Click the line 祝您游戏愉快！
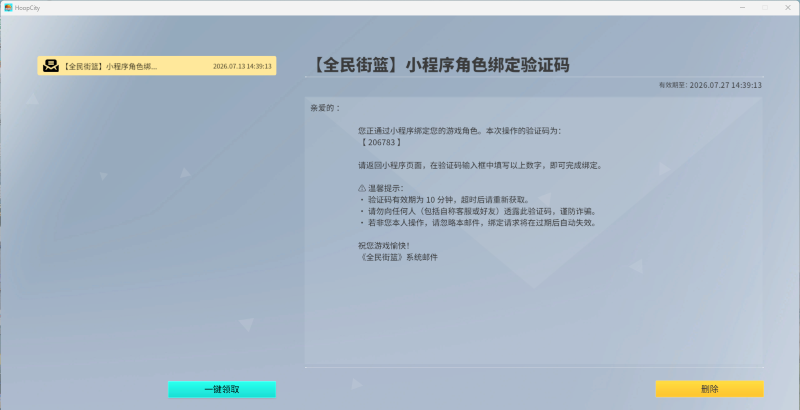Image resolution: width=800 pixels, height=410 pixels. click(384, 245)
